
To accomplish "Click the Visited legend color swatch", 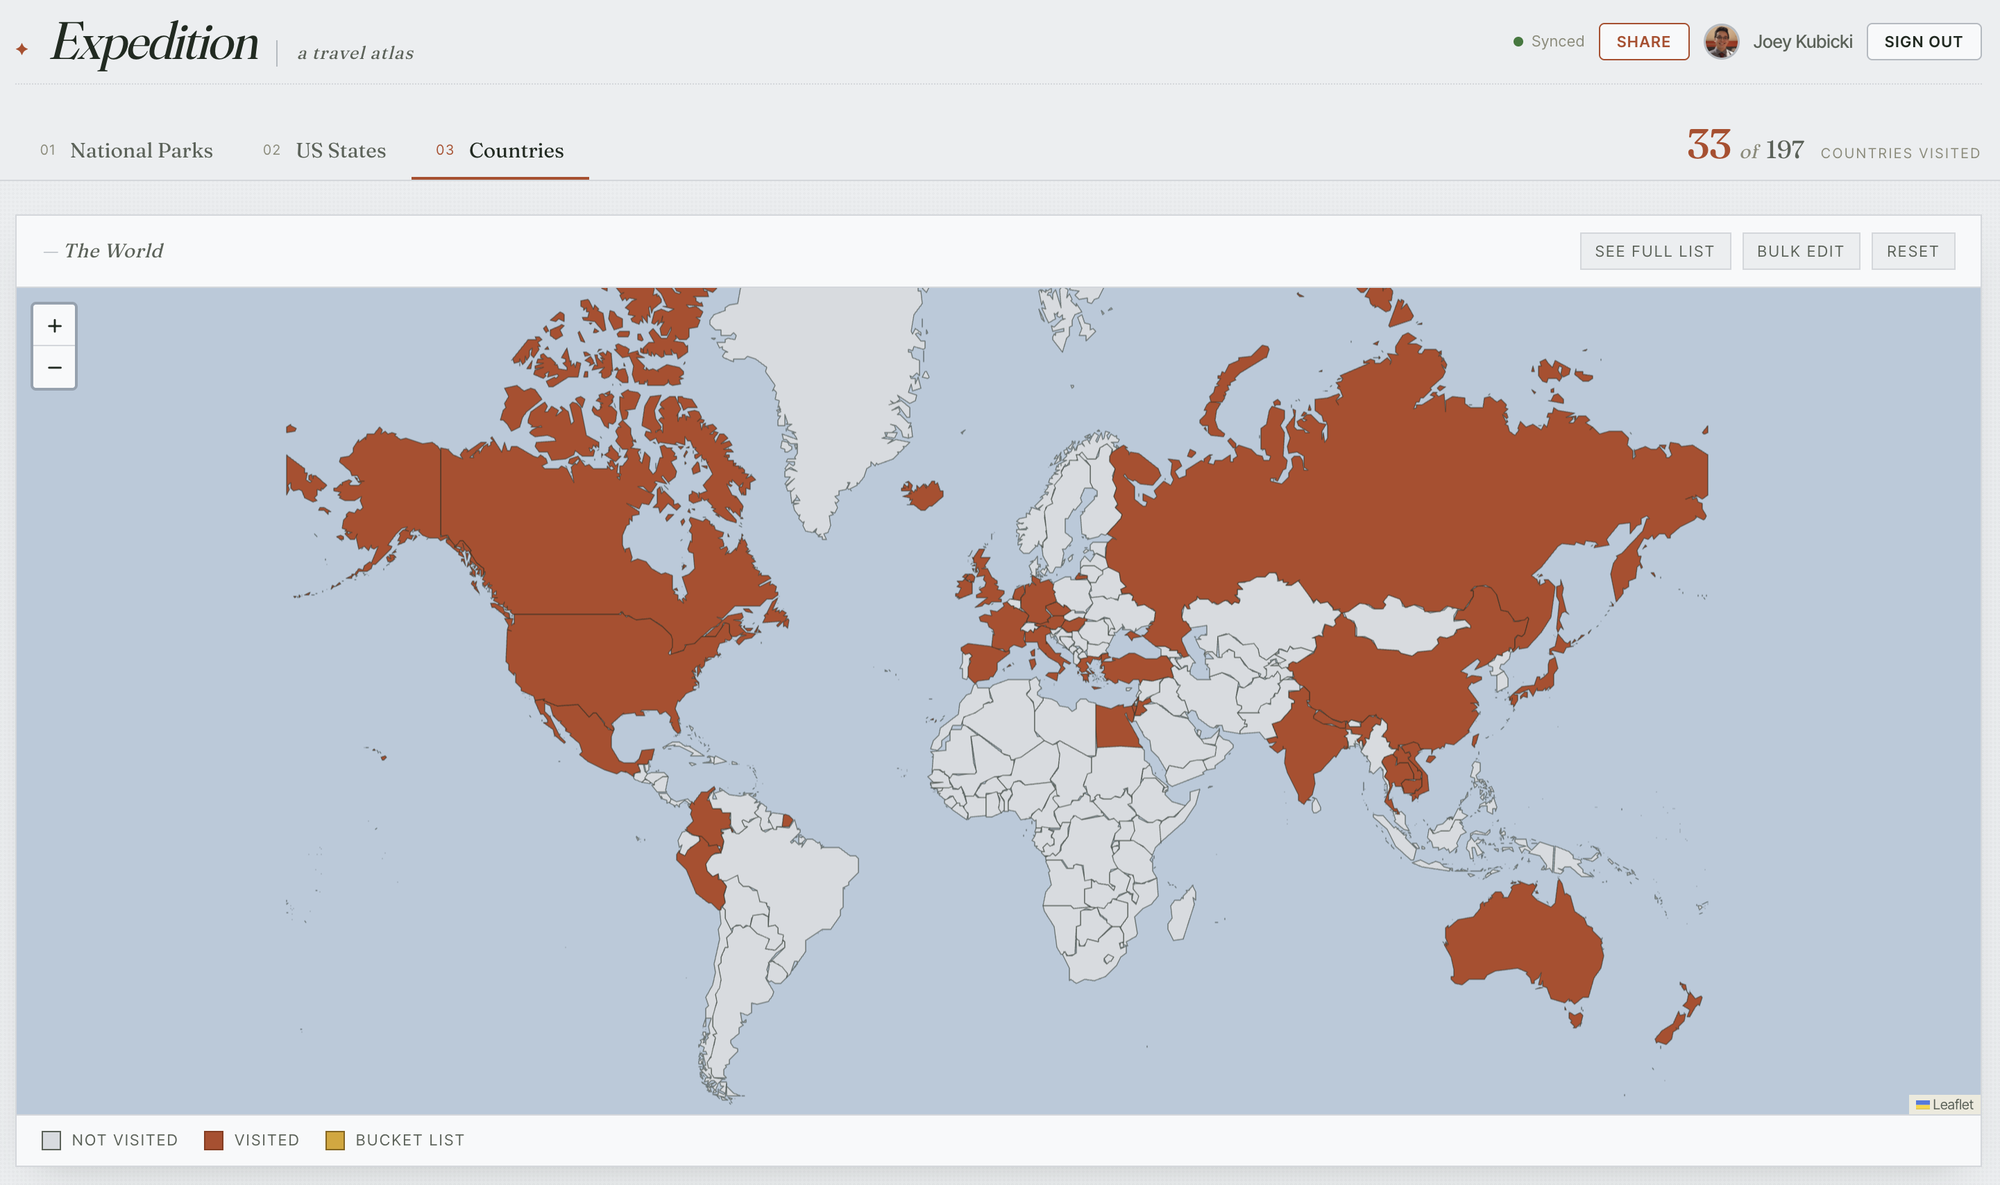I will pyautogui.click(x=213, y=1140).
